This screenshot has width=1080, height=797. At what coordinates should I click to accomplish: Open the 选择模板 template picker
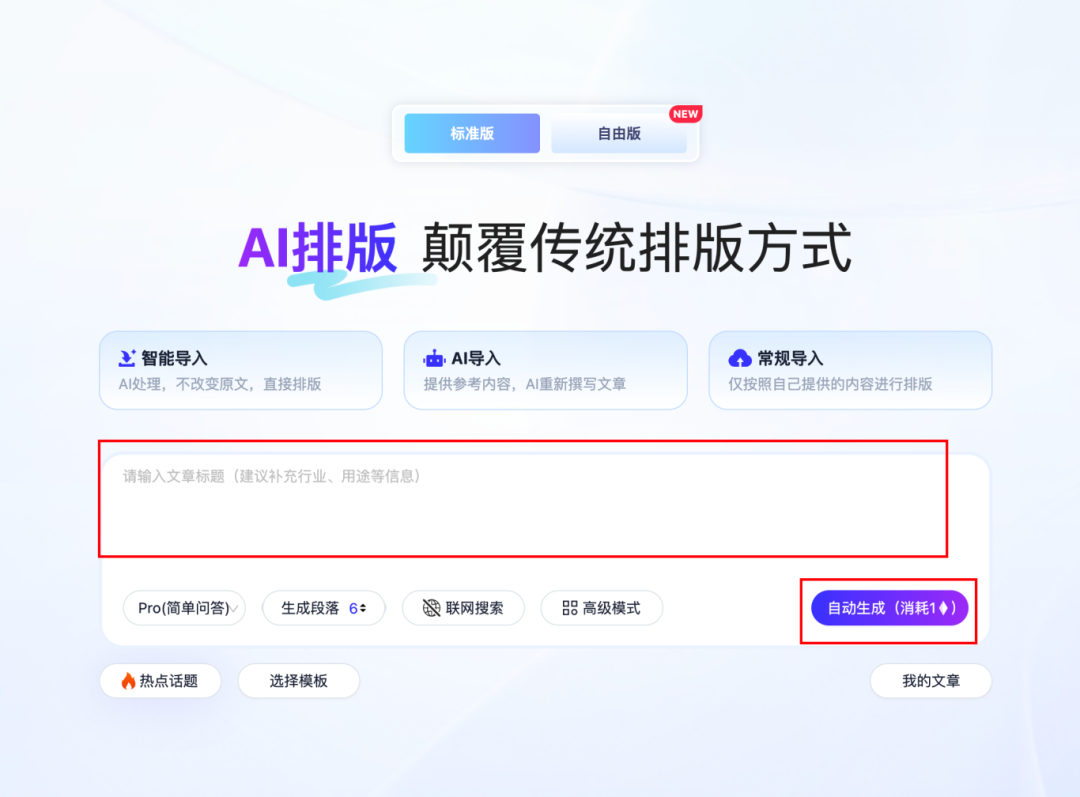point(298,681)
